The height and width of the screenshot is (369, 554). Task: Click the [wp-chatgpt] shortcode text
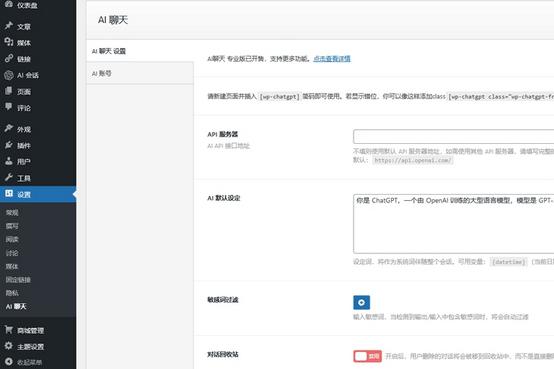tap(279, 96)
